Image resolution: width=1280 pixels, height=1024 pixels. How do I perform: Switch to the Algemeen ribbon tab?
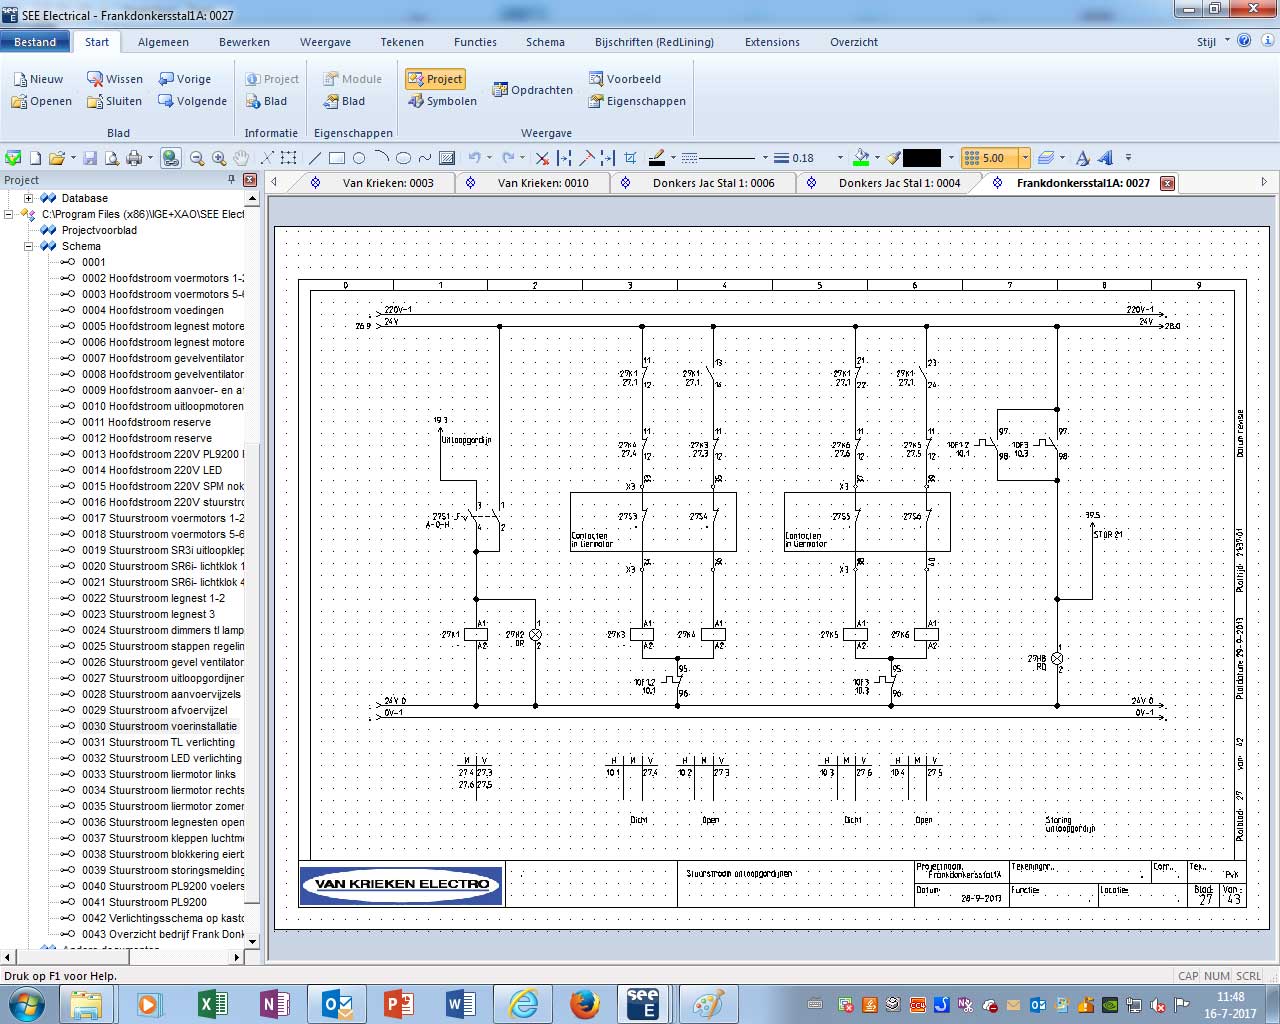163,42
